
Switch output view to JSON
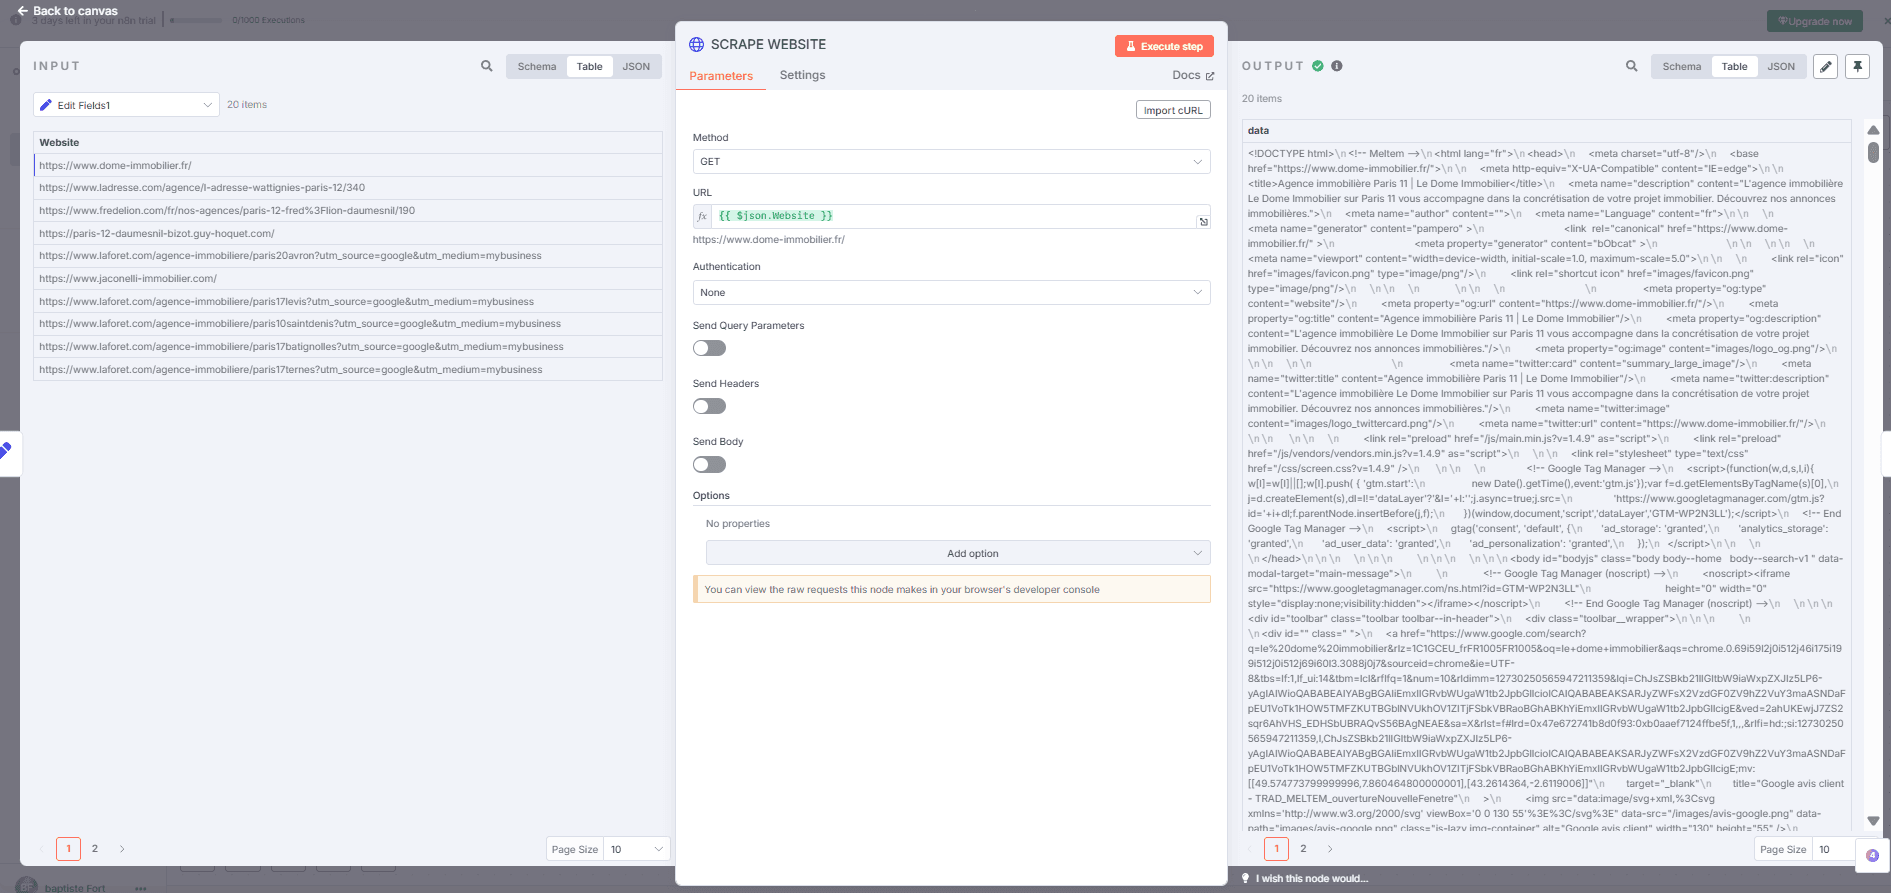1781,67
